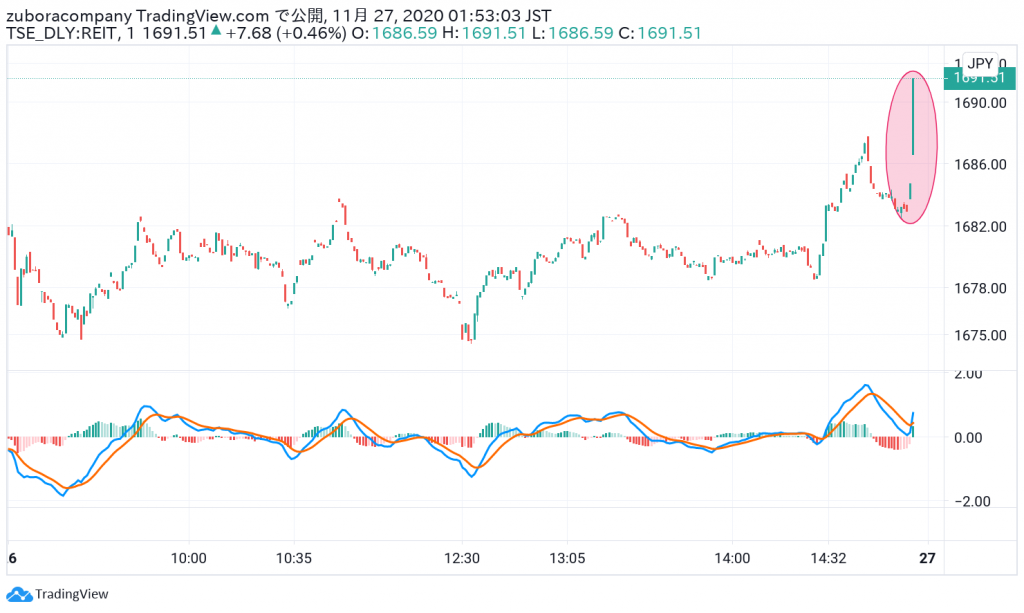Click the zuboracompany author name

coord(67,14)
